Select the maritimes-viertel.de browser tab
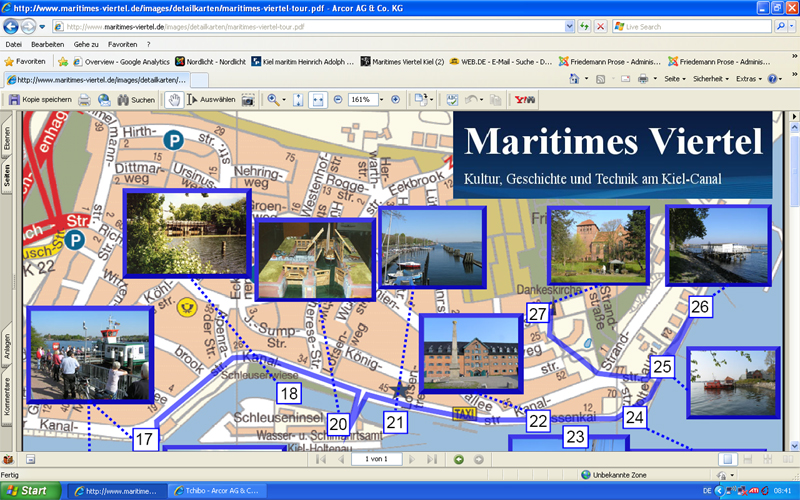The image size is (800, 500). point(96,80)
